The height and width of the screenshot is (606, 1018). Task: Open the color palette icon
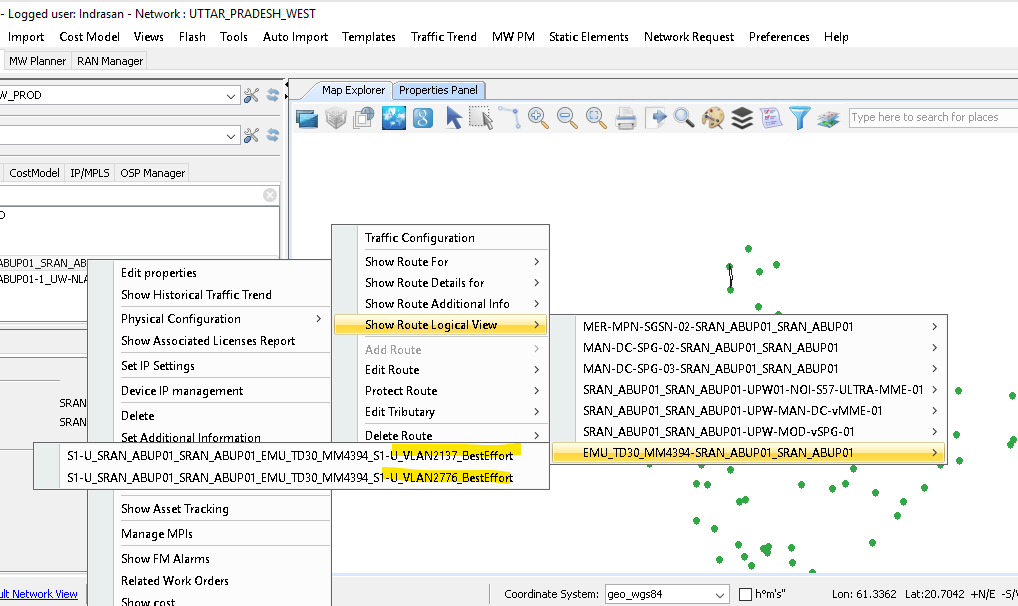[x=712, y=118]
